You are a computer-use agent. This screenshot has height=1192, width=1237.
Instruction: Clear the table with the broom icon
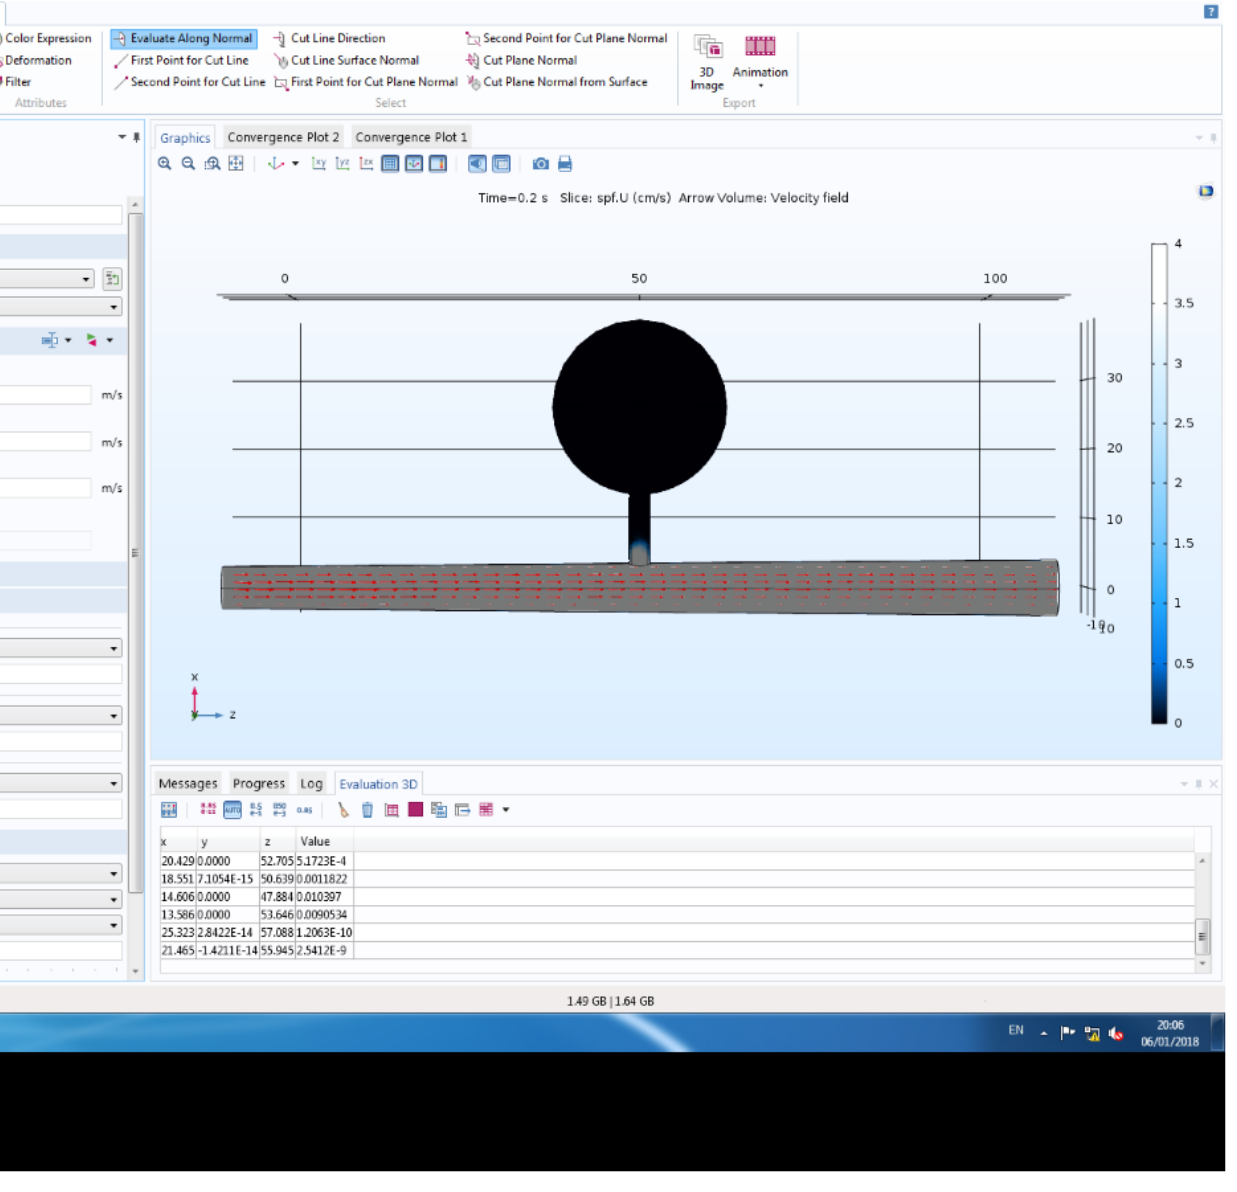pyautogui.click(x=343, y=810)
